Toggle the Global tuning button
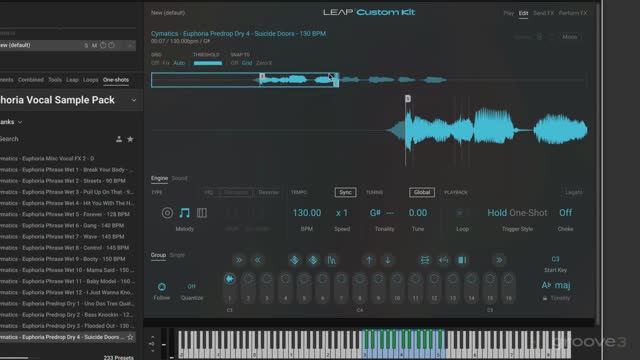Image resolution: width=640 pixels, height=360 pixels. [422, 192]
